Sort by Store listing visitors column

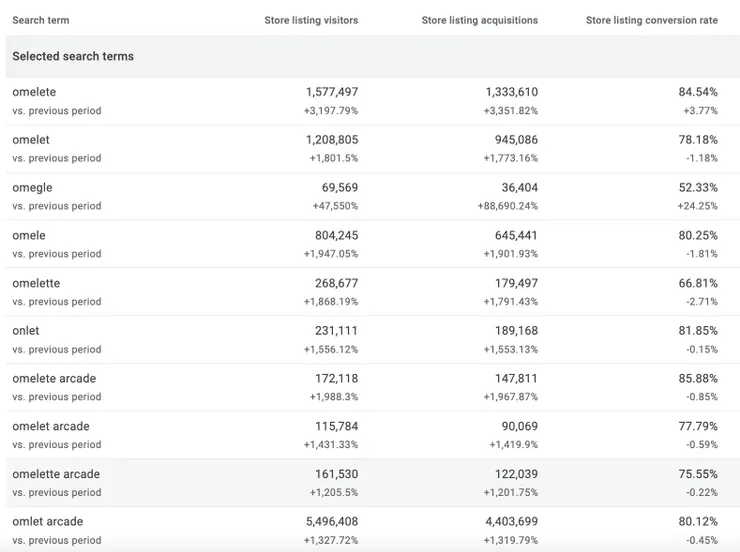pos(311,20)
